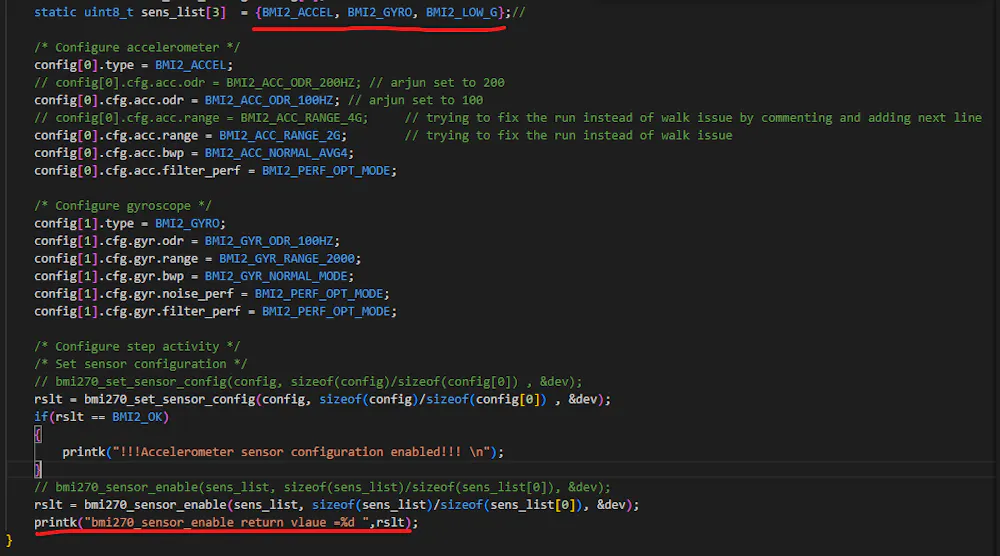Click config[1].cfg.gyr.noise_perf line
Viewport: 1000px width, 556px height.
[x=212, y=293]
